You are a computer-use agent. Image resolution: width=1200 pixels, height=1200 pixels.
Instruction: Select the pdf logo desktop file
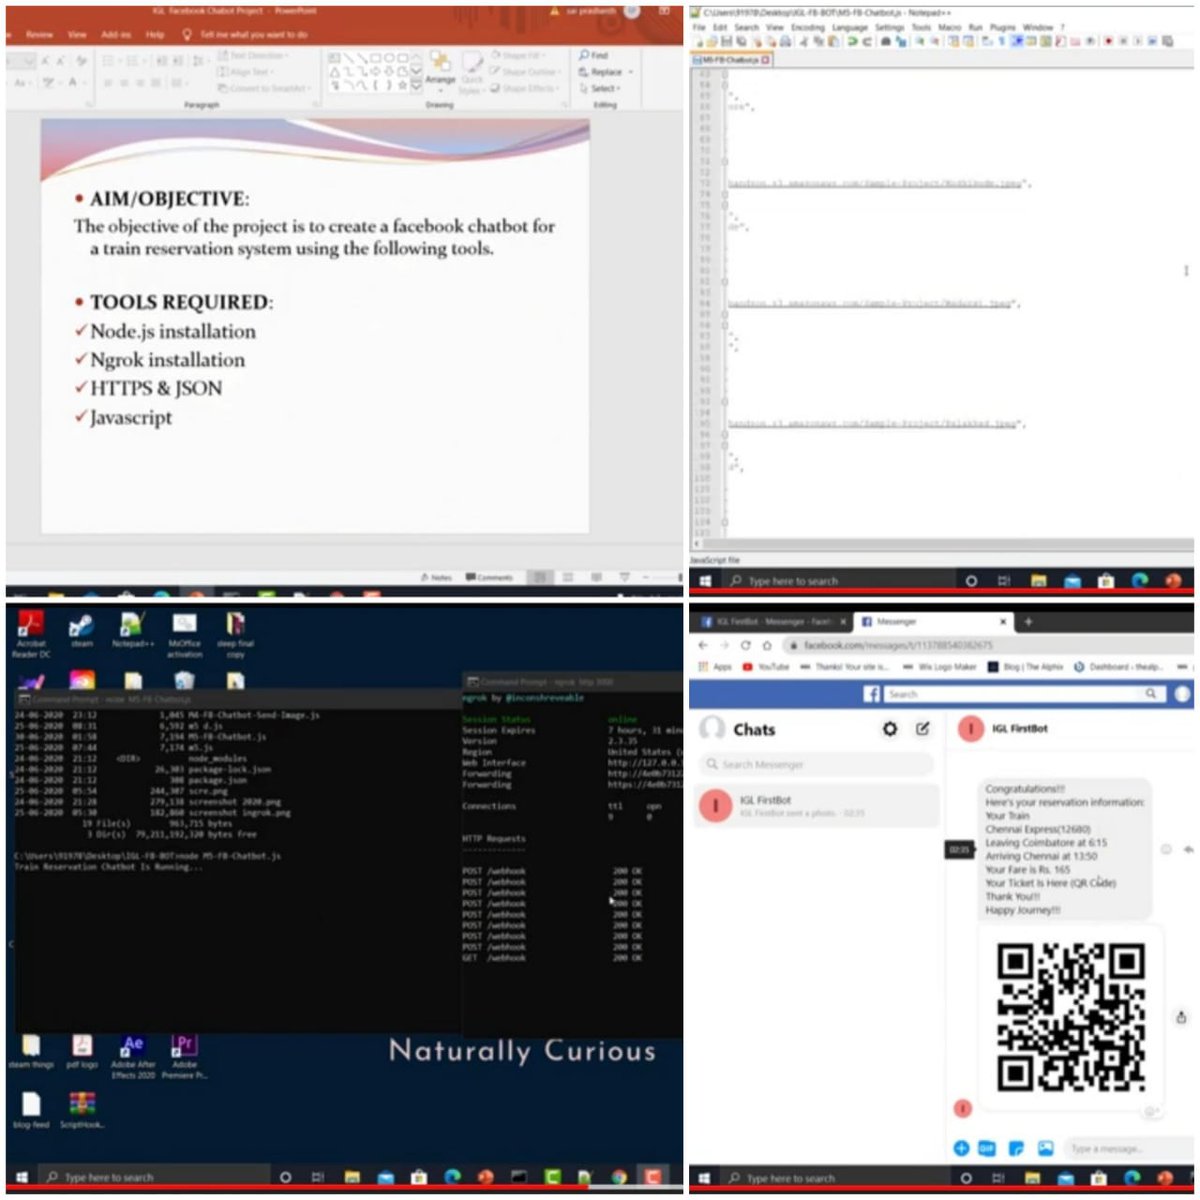tap(82, 1053)
